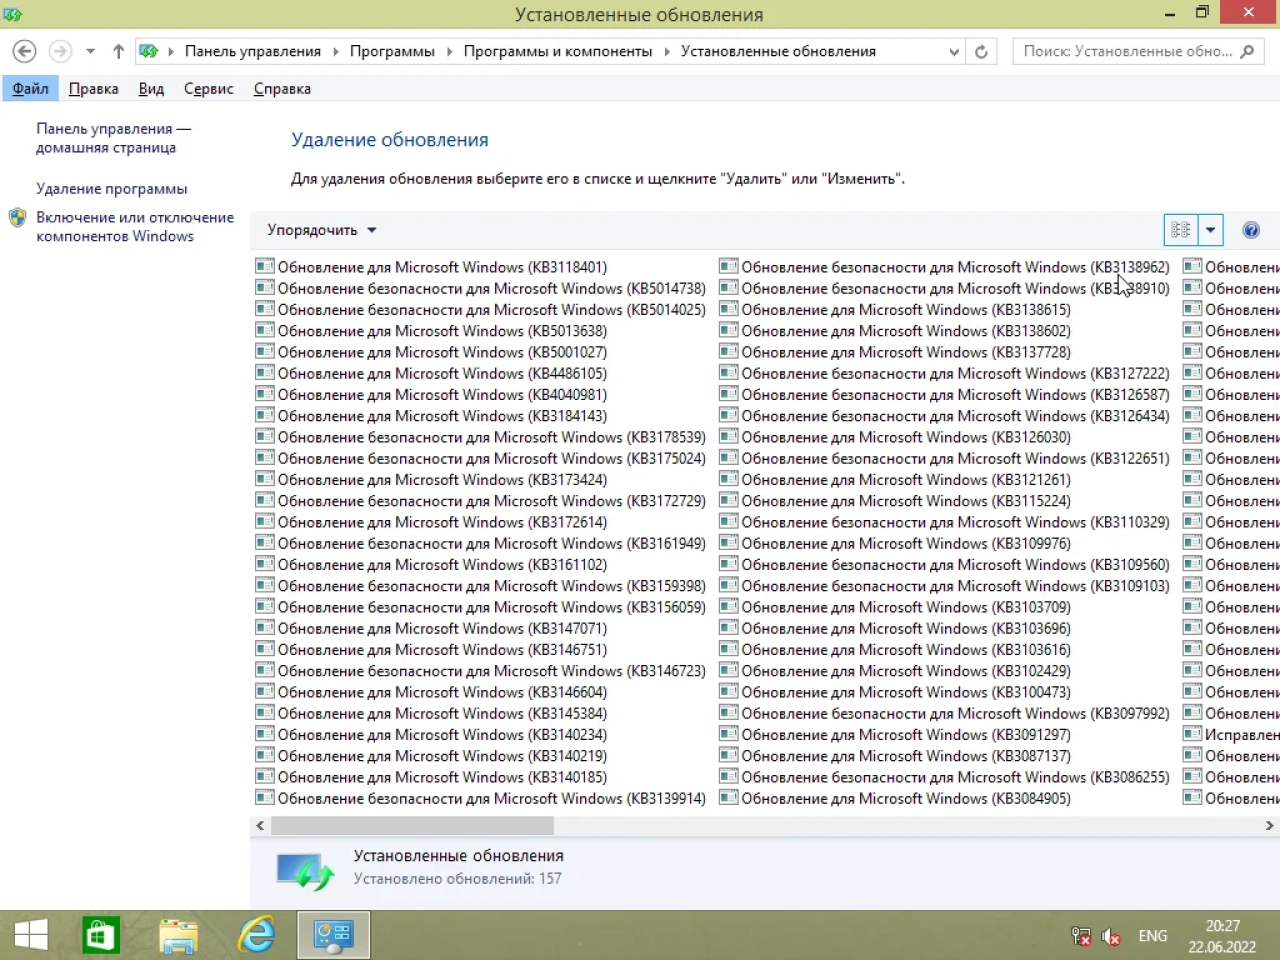Select security update KB3161949
Screen dimensions: 1280x960
click(x=481, y=543)
